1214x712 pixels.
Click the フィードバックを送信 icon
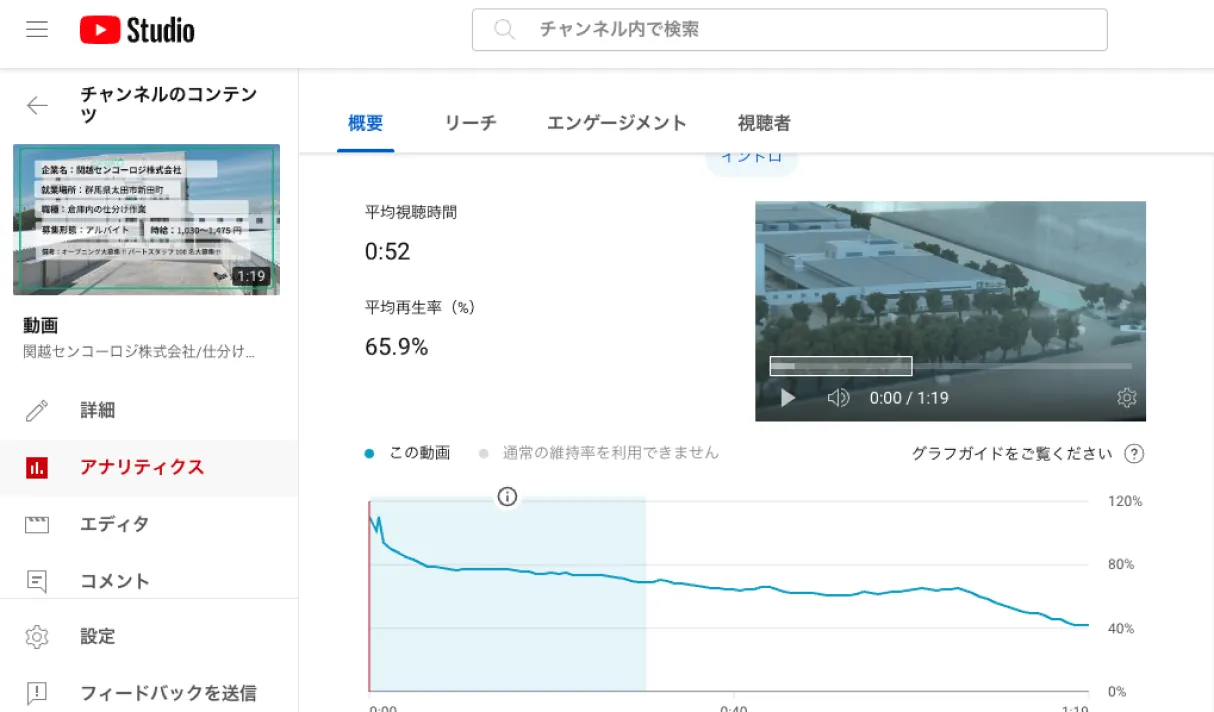click(x=37, y=691)
